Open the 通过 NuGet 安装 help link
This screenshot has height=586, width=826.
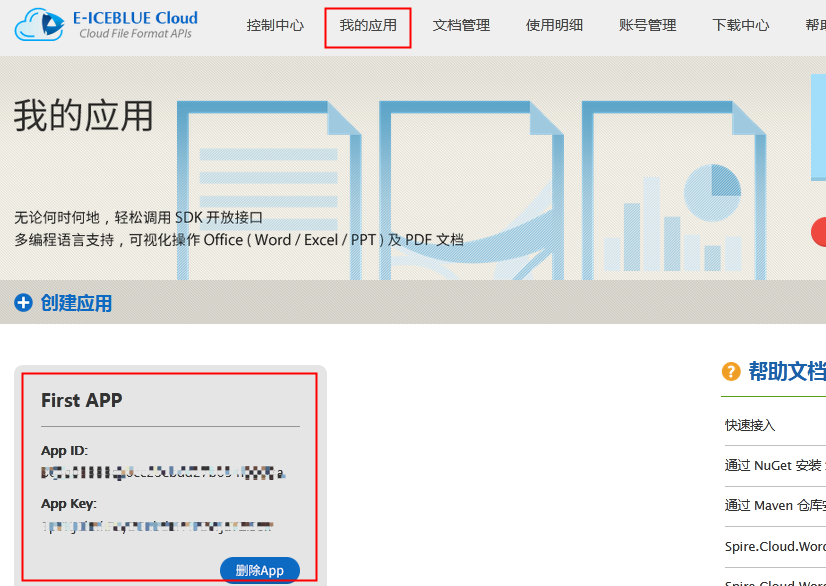click(775, 466)
